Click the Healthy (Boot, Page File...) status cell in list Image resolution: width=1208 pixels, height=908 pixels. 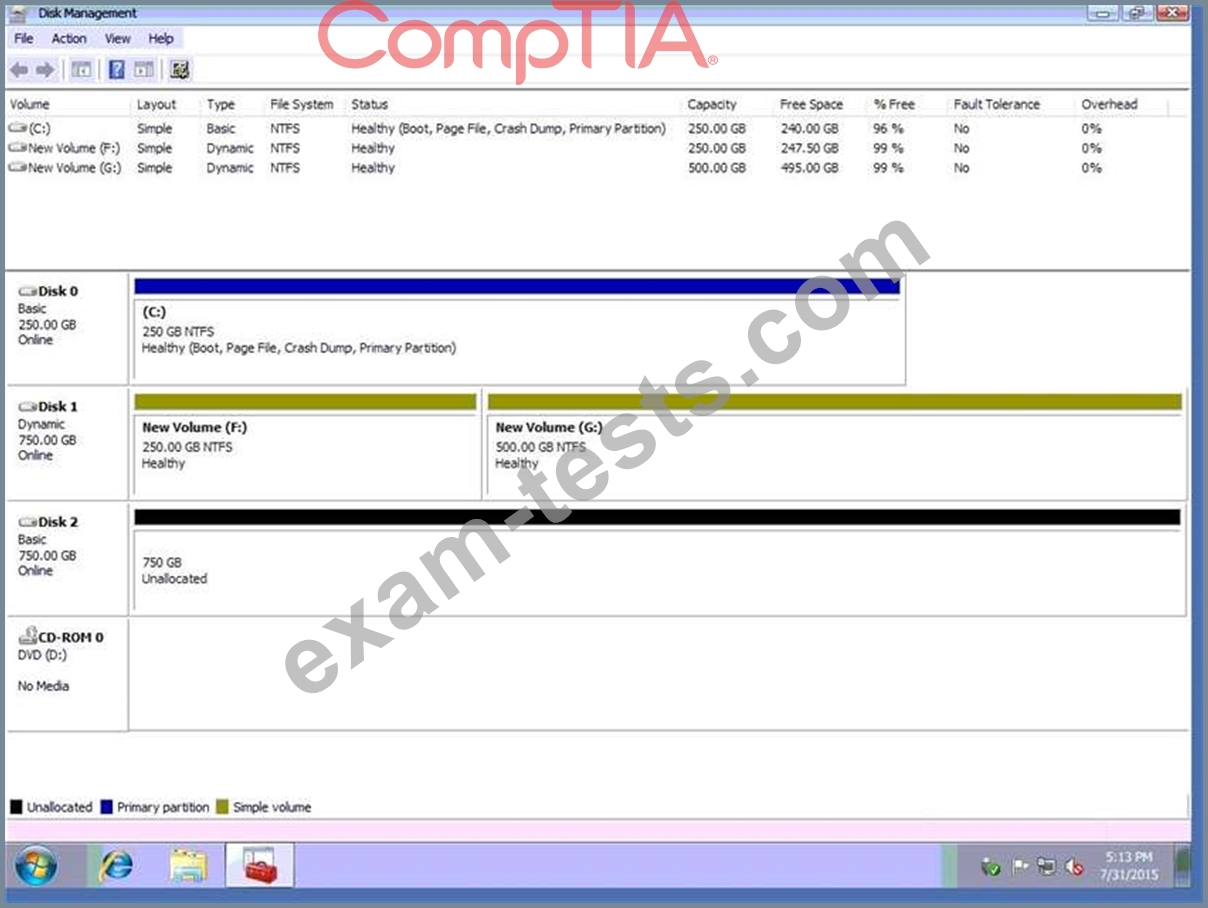coord(508,129)
